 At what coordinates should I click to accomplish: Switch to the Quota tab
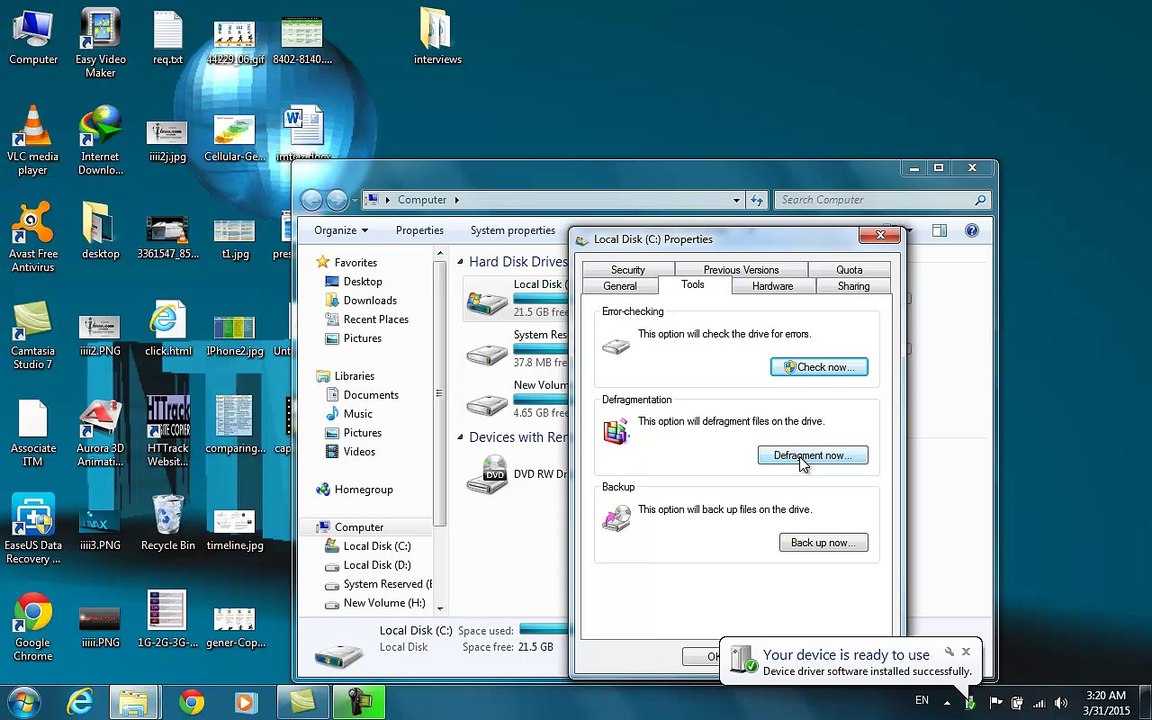(x=849, y=270)
